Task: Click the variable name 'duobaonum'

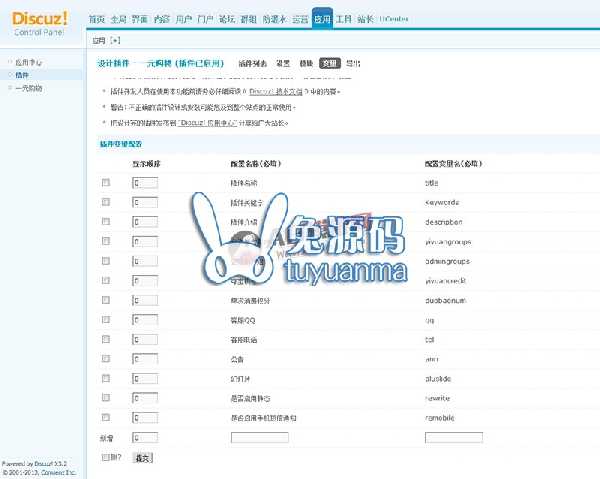Action: click(445, 301)
